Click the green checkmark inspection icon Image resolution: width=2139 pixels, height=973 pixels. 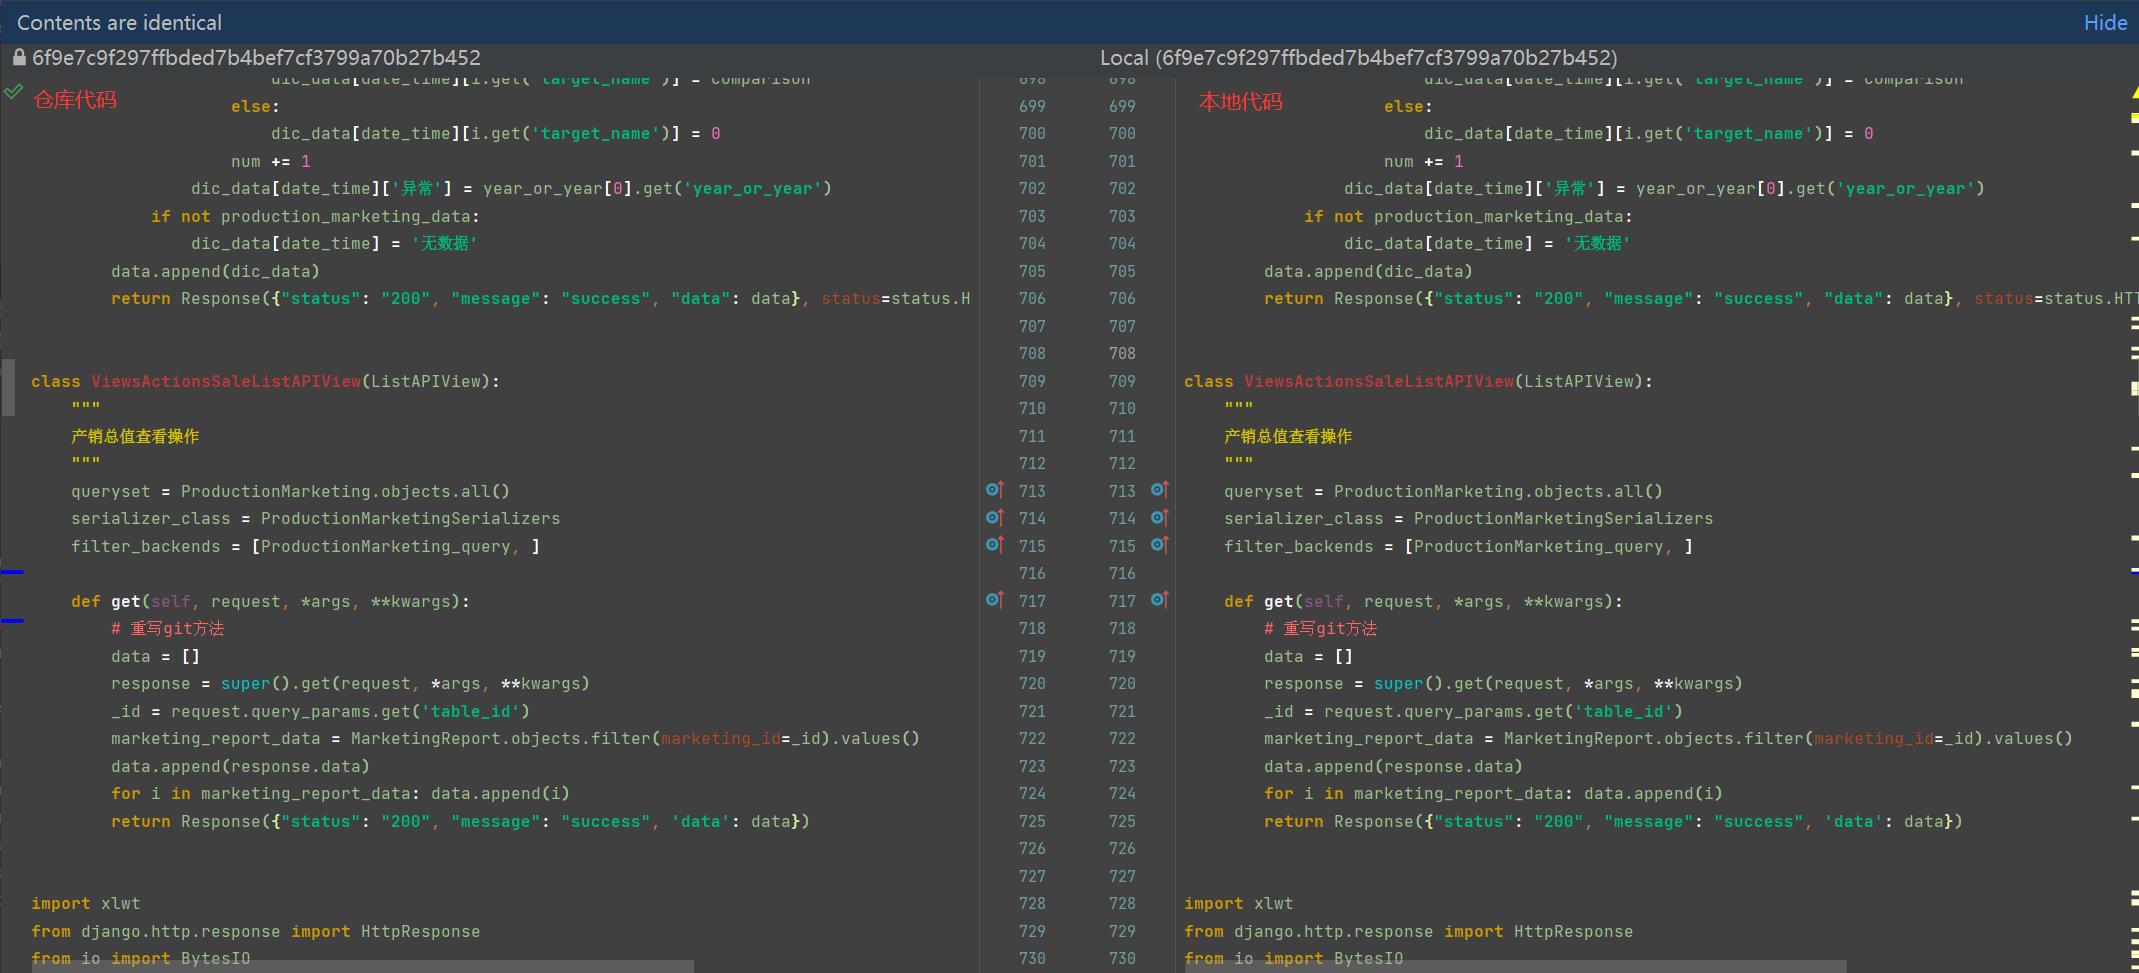[x=13, y=92]
